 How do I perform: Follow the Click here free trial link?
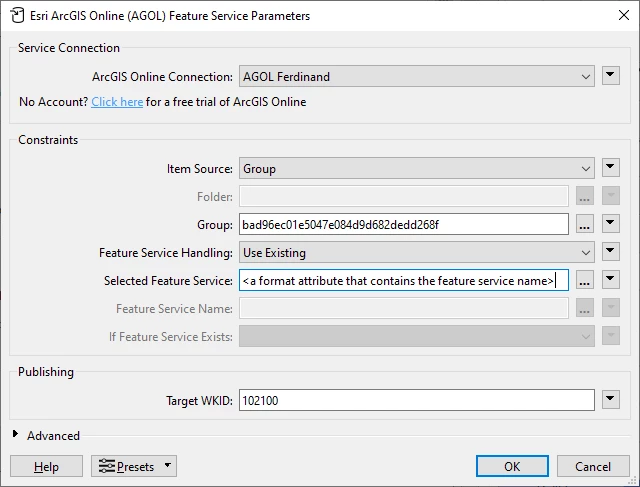click(x=117, y=102)
